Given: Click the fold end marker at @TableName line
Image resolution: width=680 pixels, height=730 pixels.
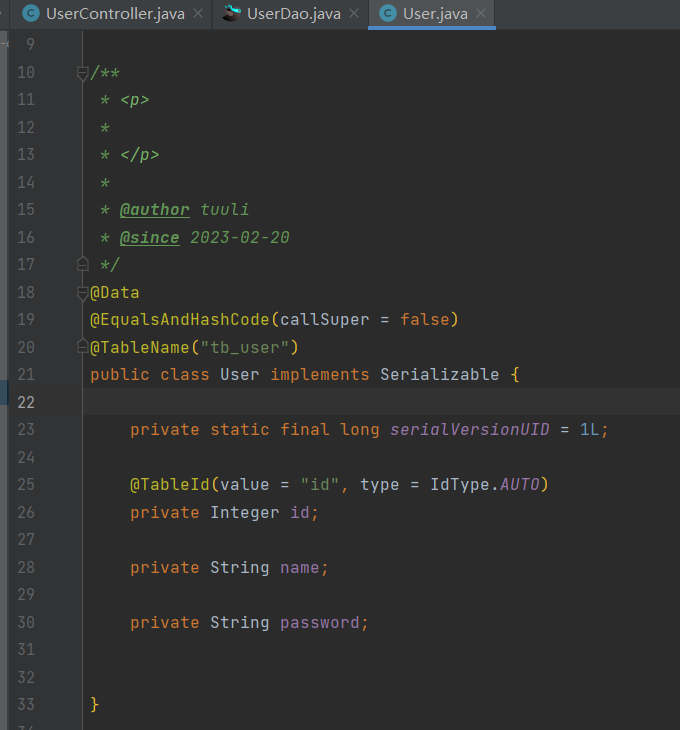Looking at the screenshot, I should point(82,347).
